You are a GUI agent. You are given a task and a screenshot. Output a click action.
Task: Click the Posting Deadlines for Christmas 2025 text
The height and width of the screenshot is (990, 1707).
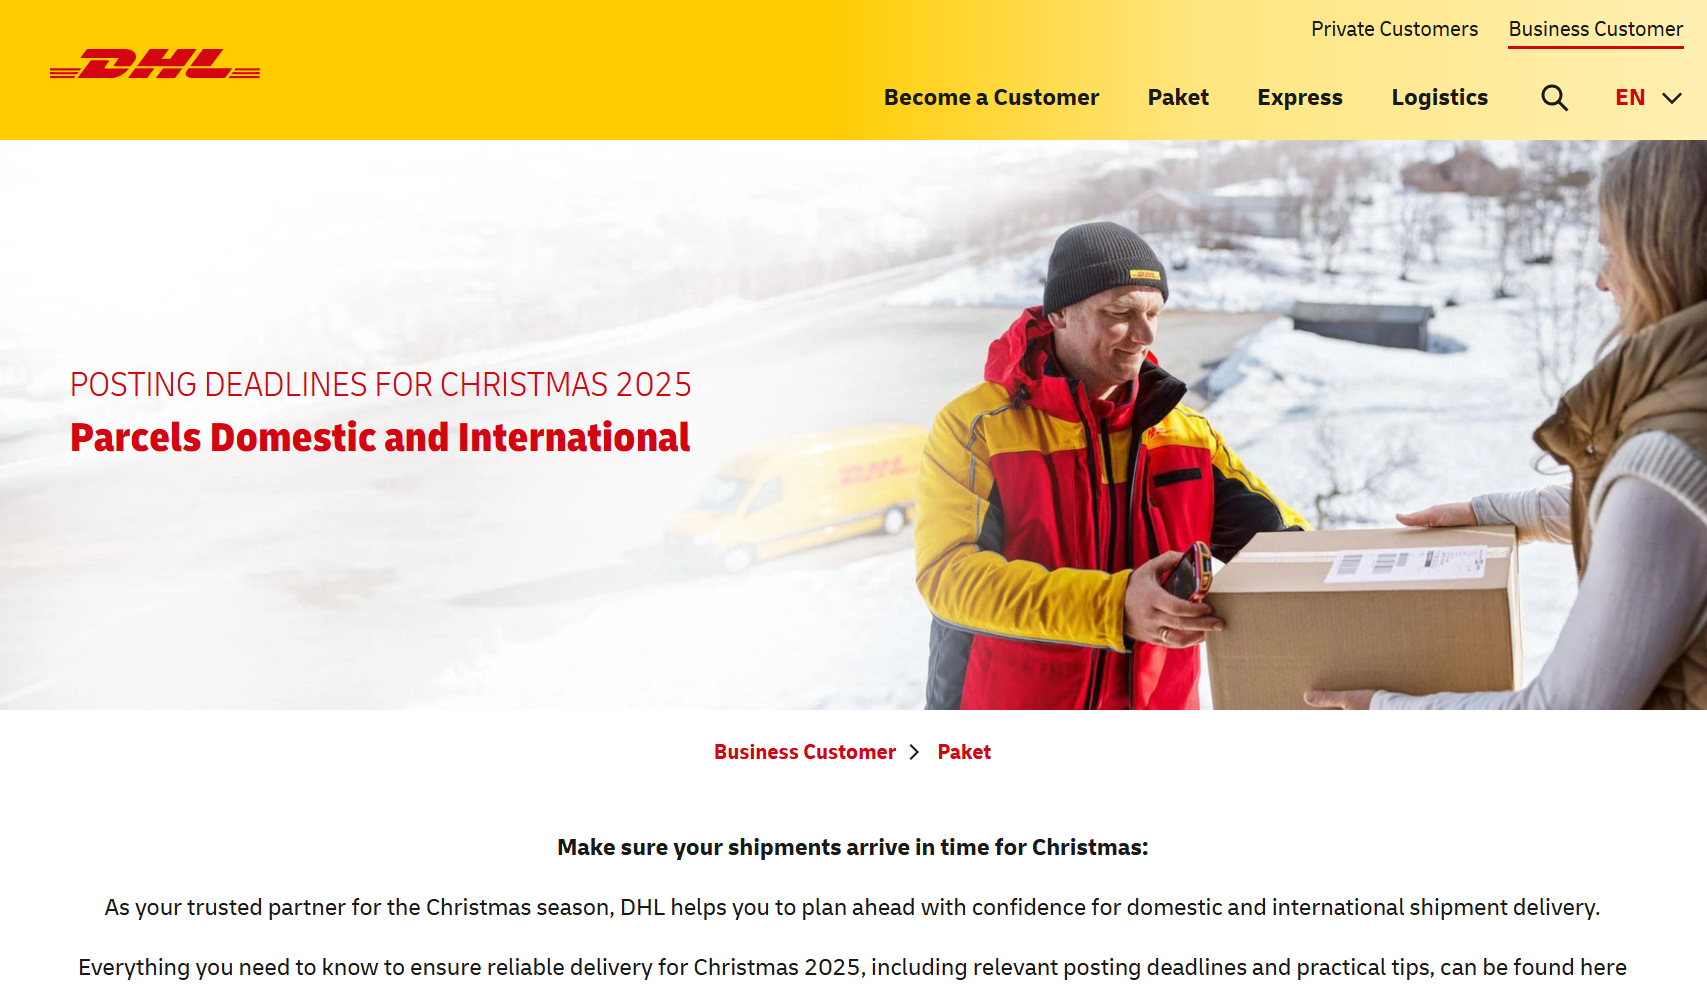380,385
